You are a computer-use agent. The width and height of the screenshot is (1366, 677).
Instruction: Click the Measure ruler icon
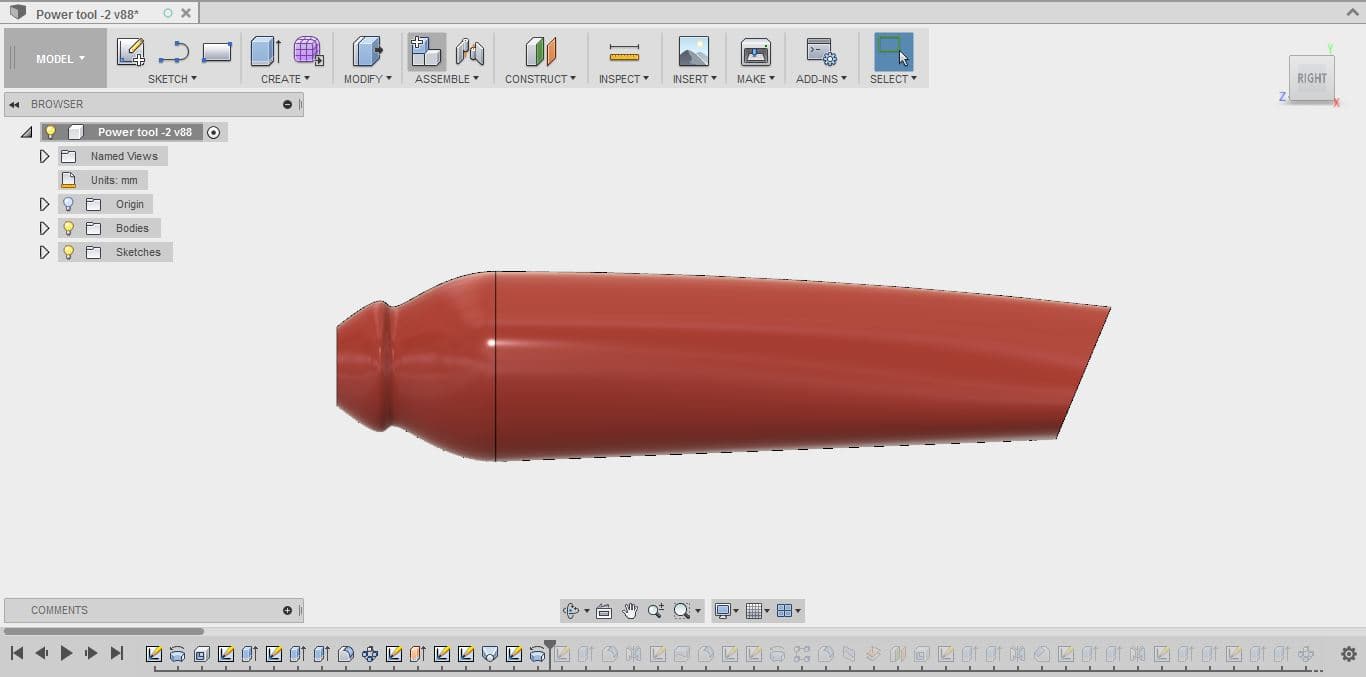point(624,52)
